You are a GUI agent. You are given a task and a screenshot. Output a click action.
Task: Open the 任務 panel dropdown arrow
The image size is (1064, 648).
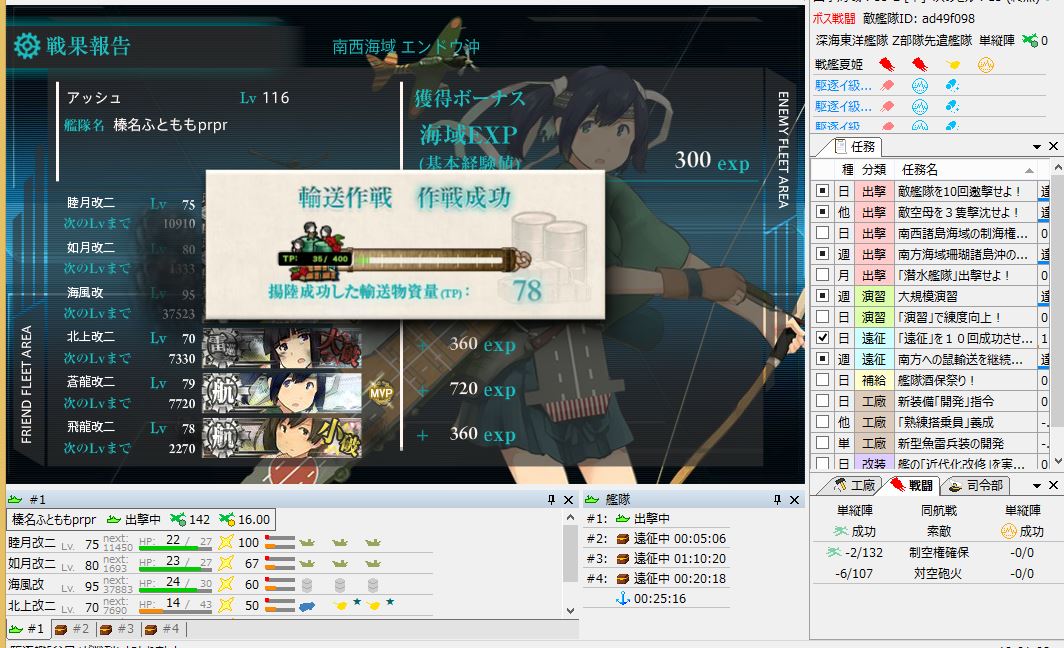(x=1037, y=147)
